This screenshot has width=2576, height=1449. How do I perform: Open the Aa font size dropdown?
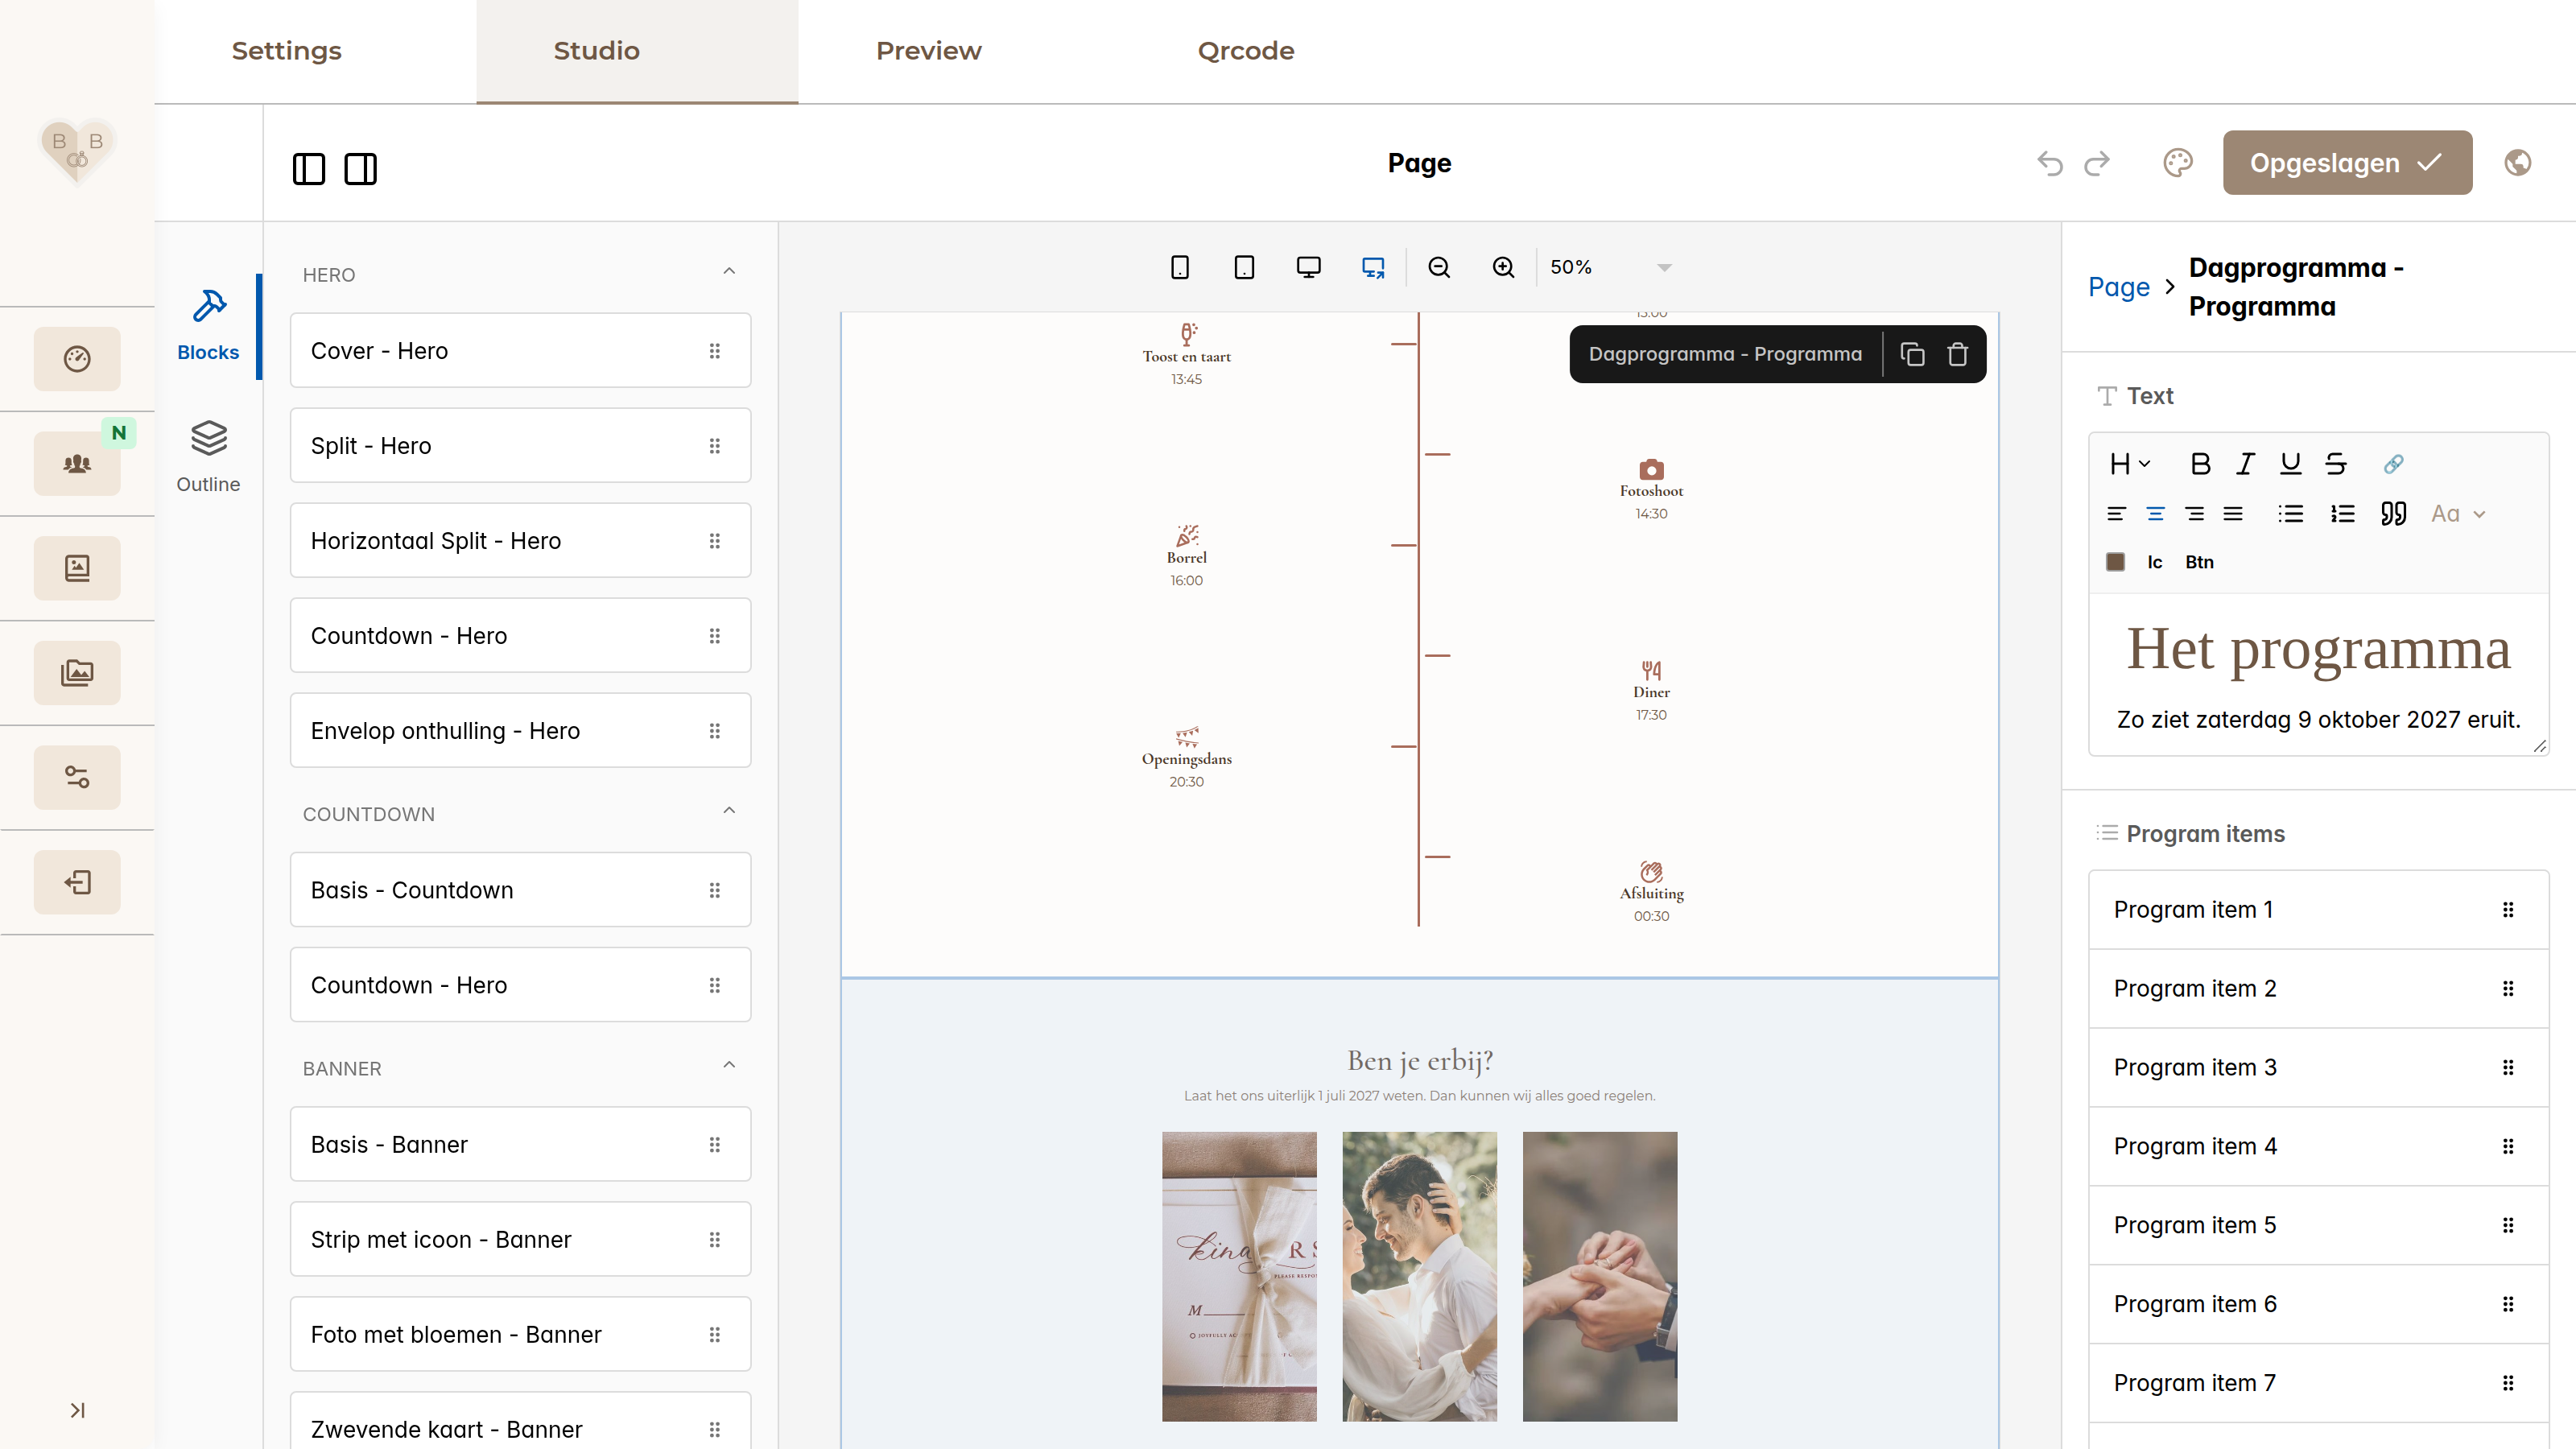2458,514
